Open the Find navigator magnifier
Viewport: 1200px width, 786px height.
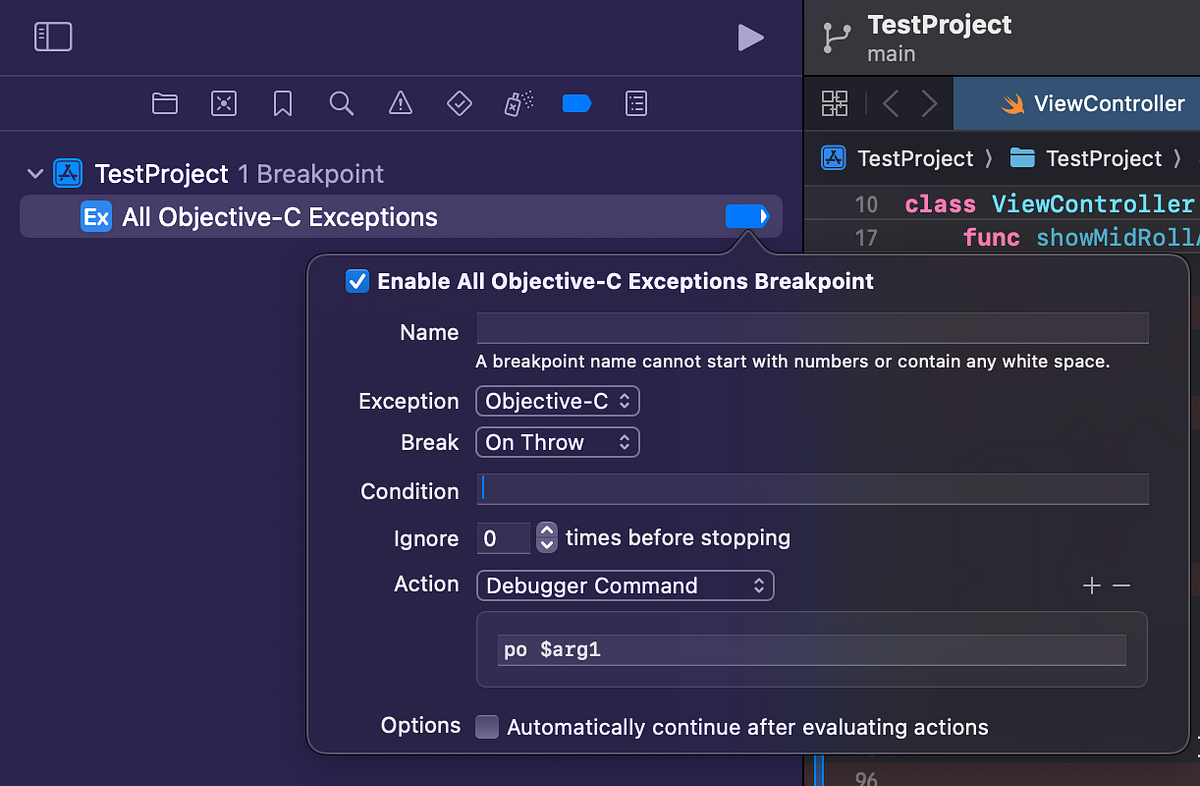coord(341,103)
